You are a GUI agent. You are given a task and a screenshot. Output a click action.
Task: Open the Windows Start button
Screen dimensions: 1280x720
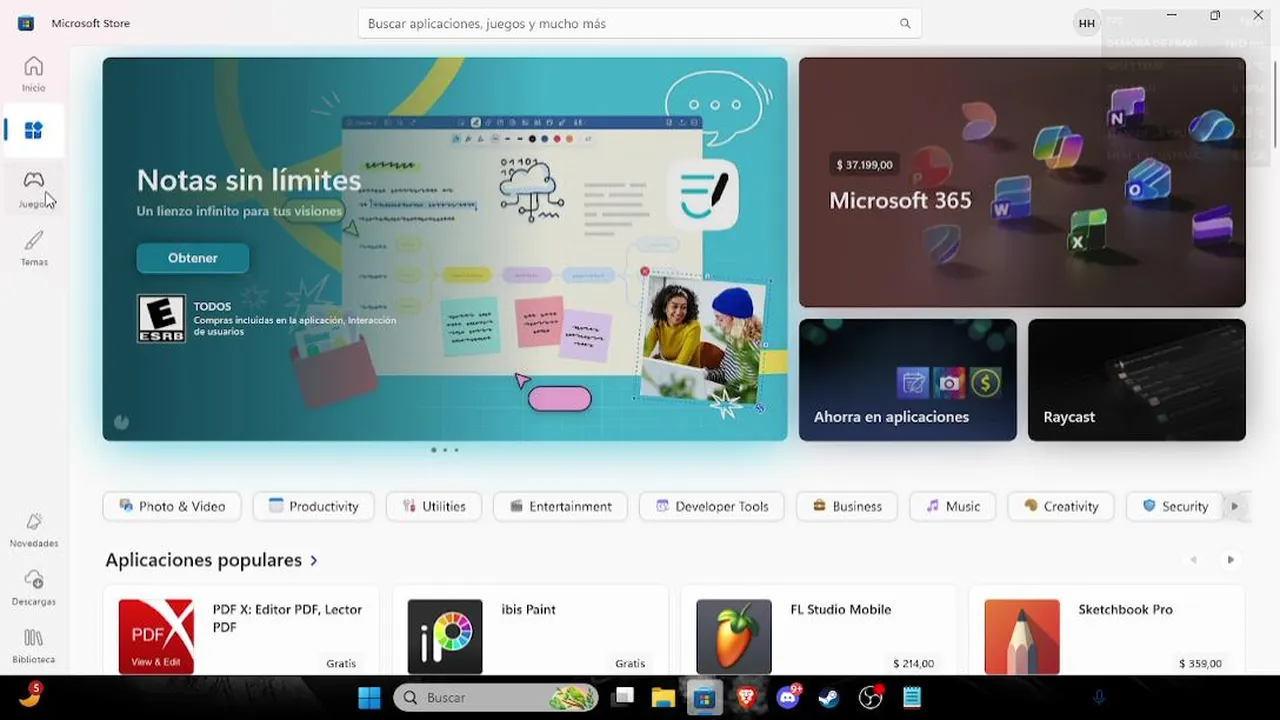pyautogui.click(x=369, y=697)
